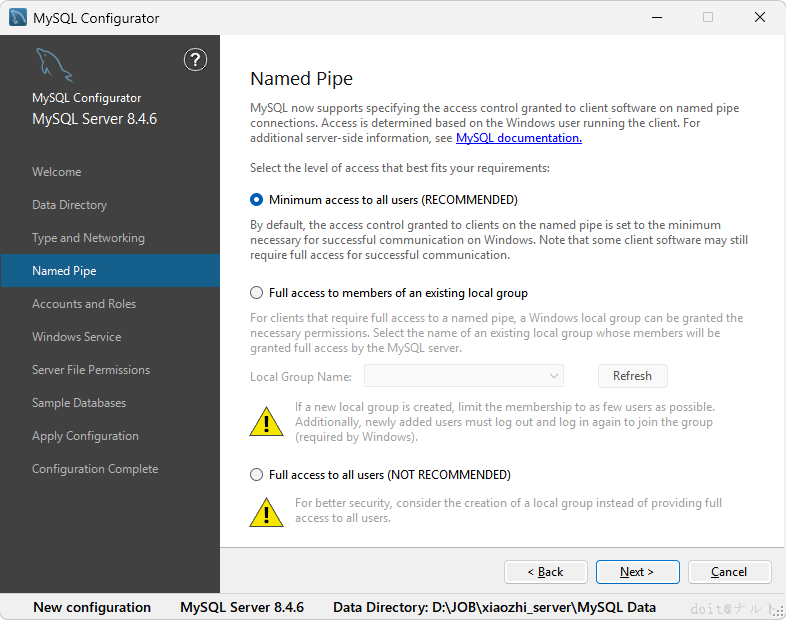Click the window resize grip in corner
Viewport: 786px width, 620px height.
777,611
